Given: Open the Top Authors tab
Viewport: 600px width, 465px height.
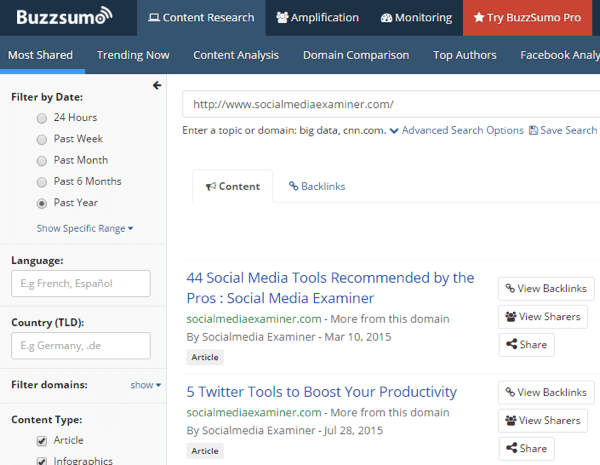Looking at the screenshot, I should (x=465, y=55).
